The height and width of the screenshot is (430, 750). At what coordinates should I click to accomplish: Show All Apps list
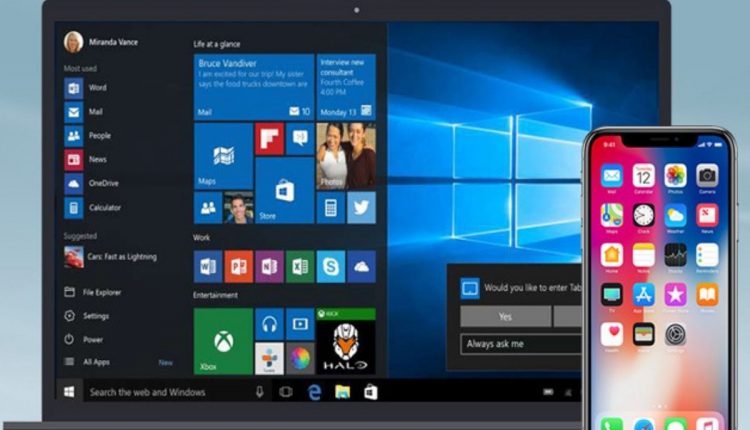pyautogui.click(x=87, y=362)
